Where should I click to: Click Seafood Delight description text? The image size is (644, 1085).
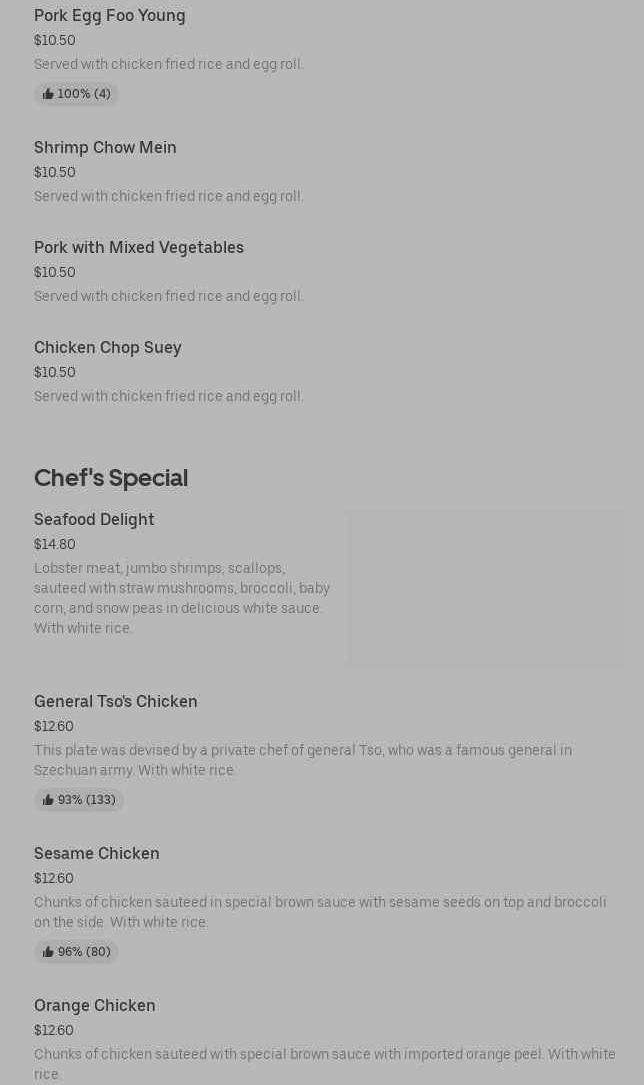click(182, 598)
